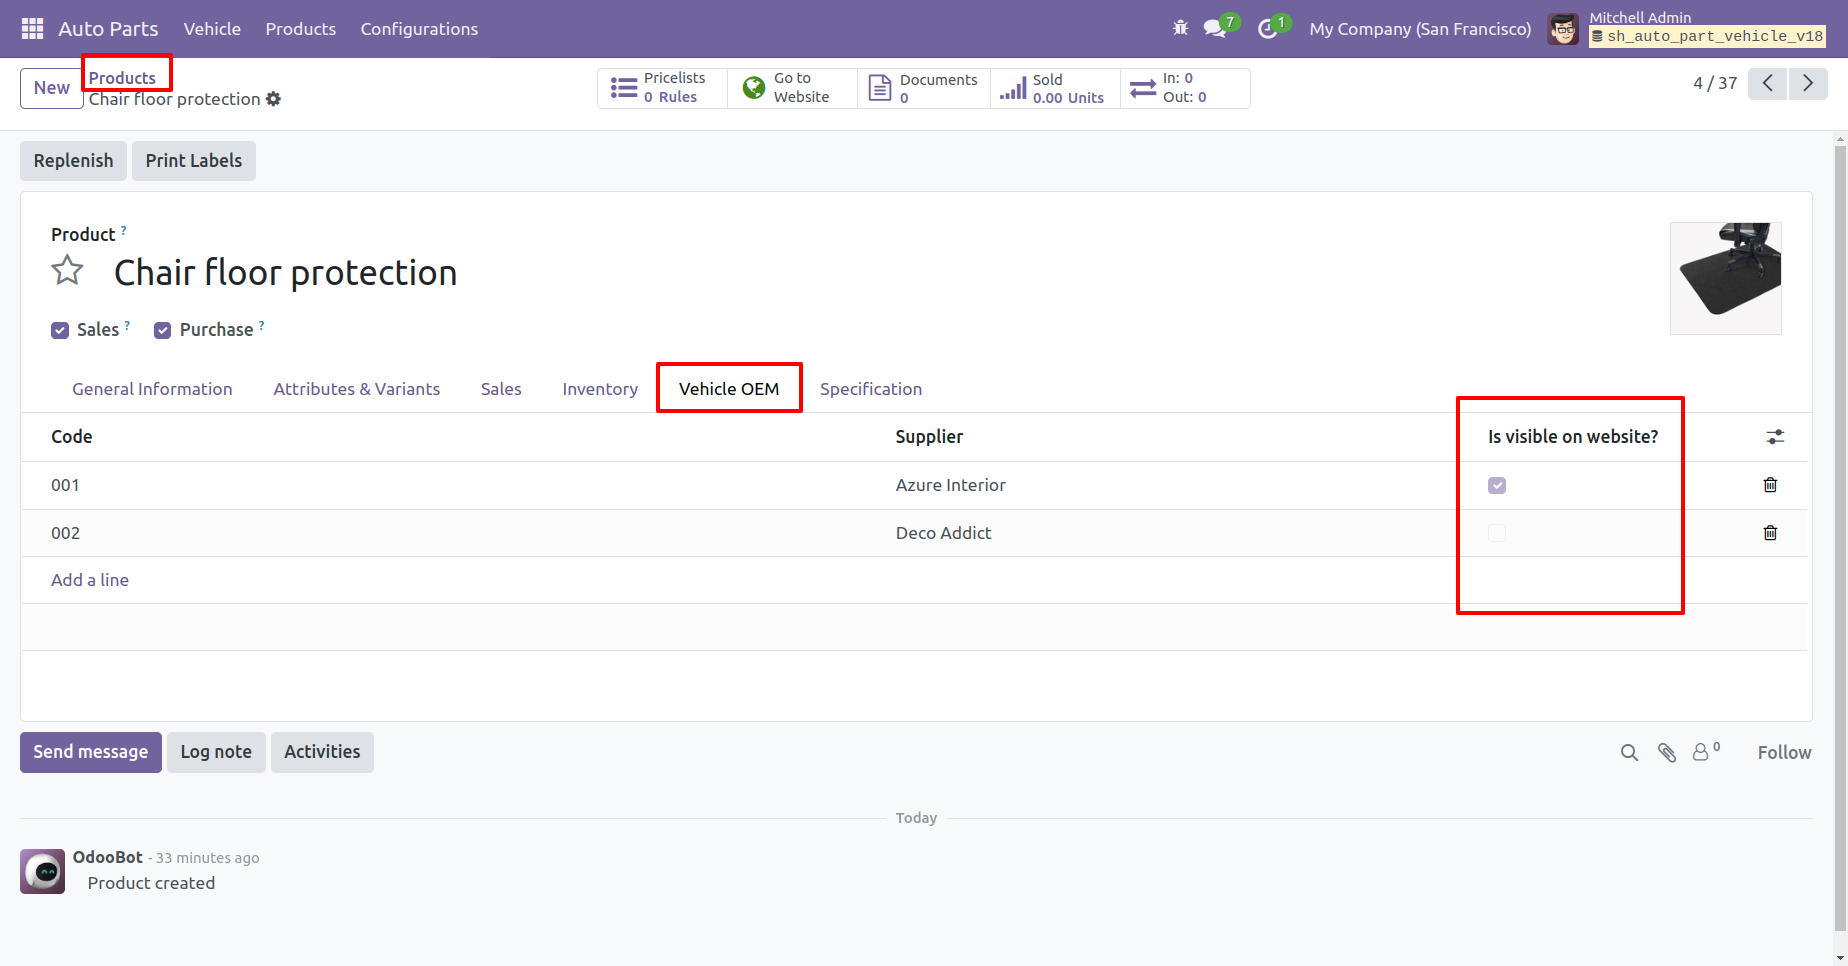
Task: Uncheck the Purchase checkbox
Action: coord(162,331)
